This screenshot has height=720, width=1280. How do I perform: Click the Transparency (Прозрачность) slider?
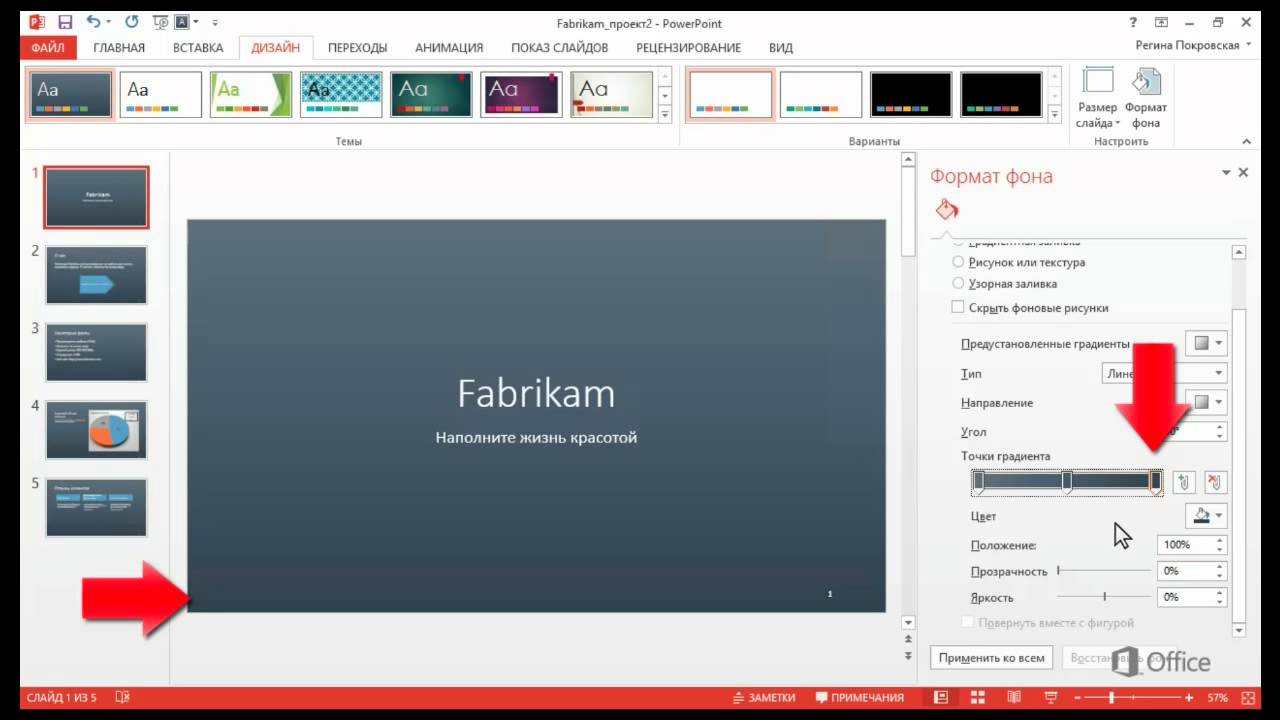coord(1104,571)
